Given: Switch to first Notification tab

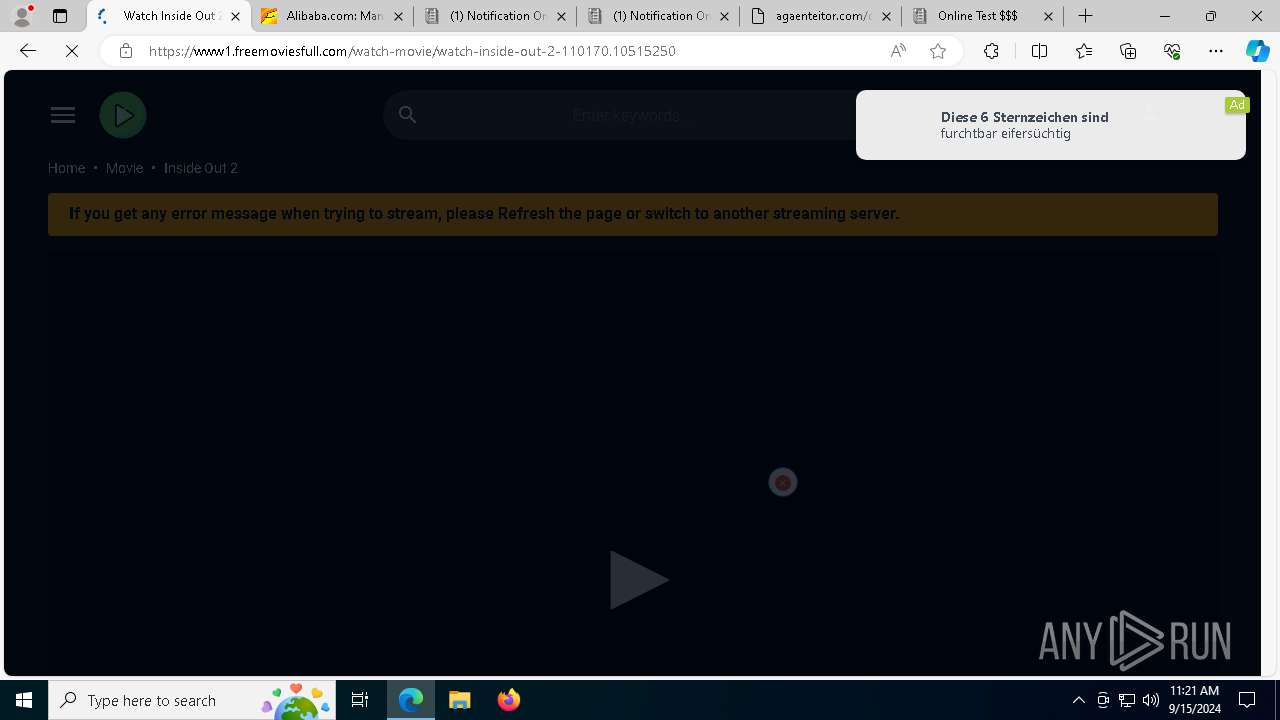Looking at the screenshot, I should point(494,16).
